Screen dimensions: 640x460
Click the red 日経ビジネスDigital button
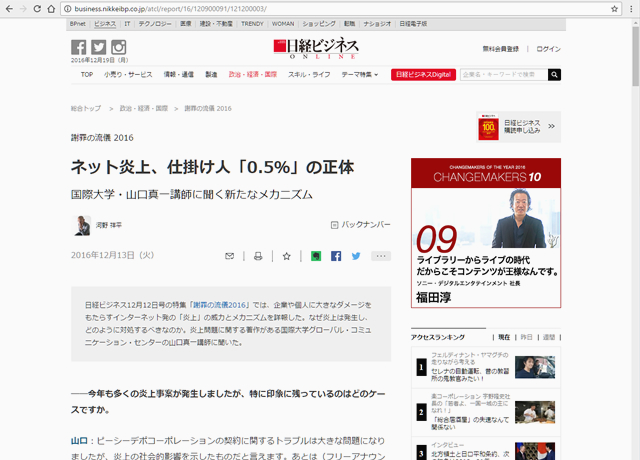coord(423,75)
